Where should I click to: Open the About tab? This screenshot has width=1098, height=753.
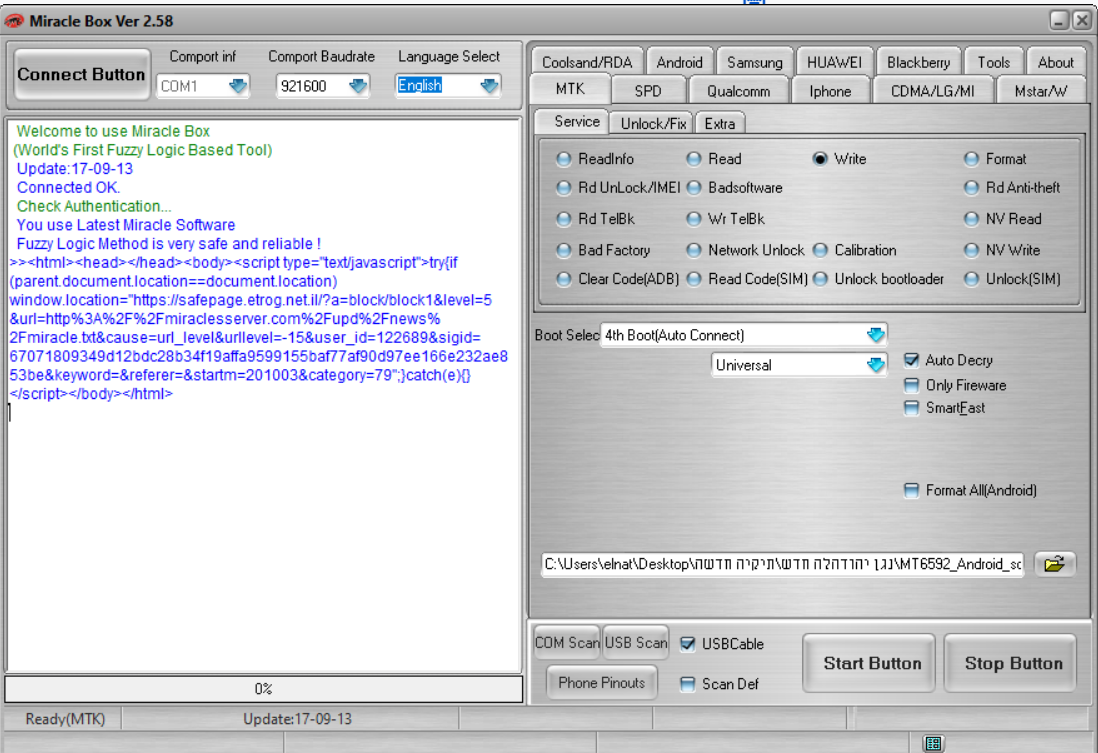pos(1055,62)
